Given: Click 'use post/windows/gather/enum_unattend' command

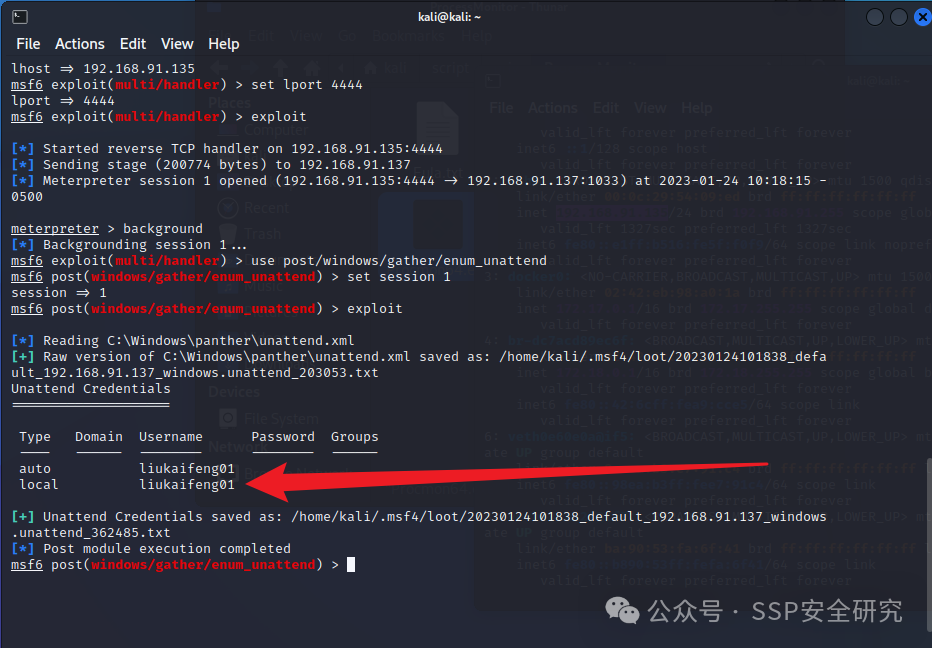Looking at the screenshot, I should [x=399, y=261].
